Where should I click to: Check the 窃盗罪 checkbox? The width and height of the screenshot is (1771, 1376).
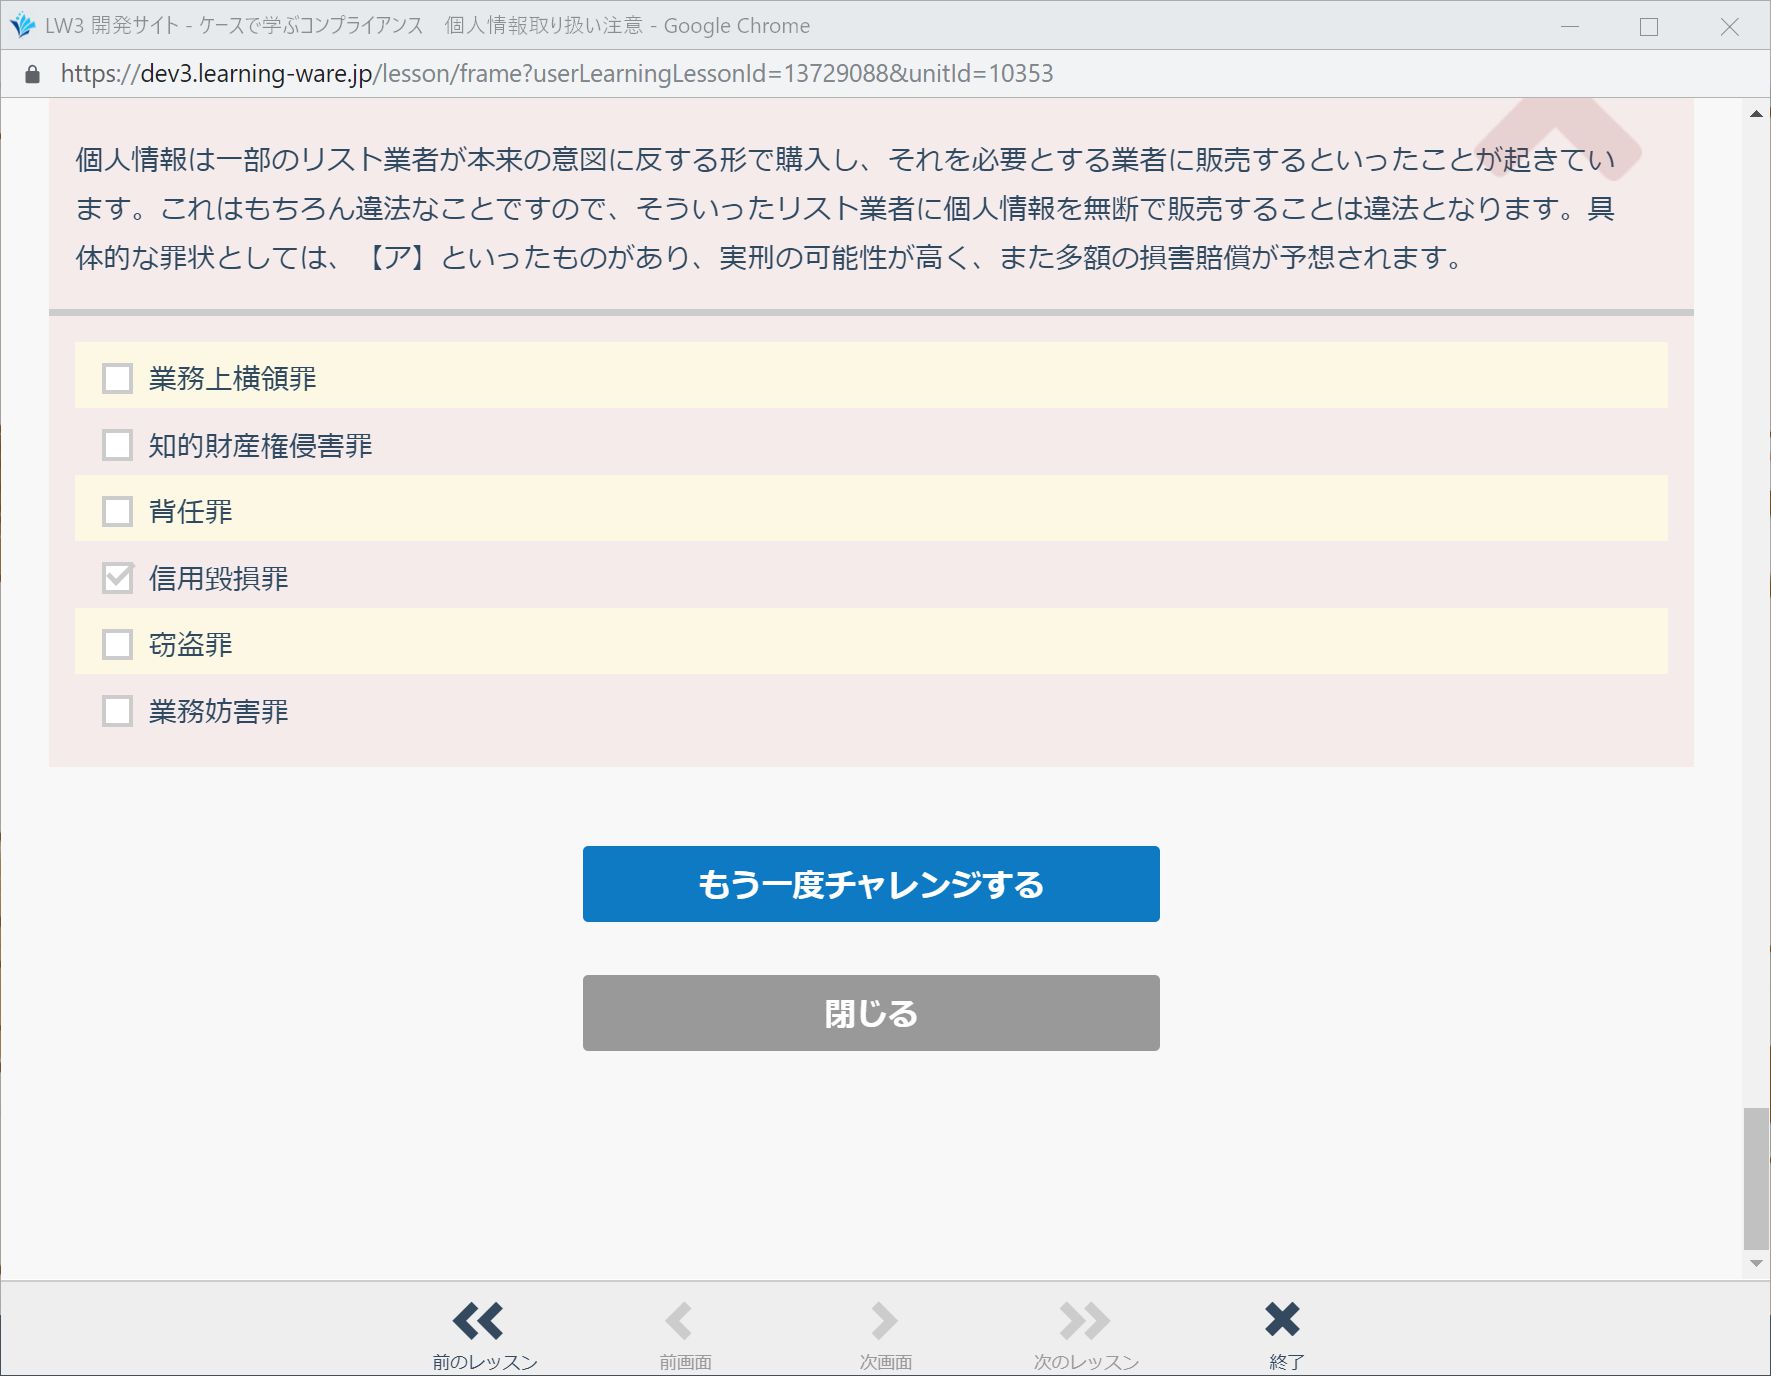[x=118, y=644]
